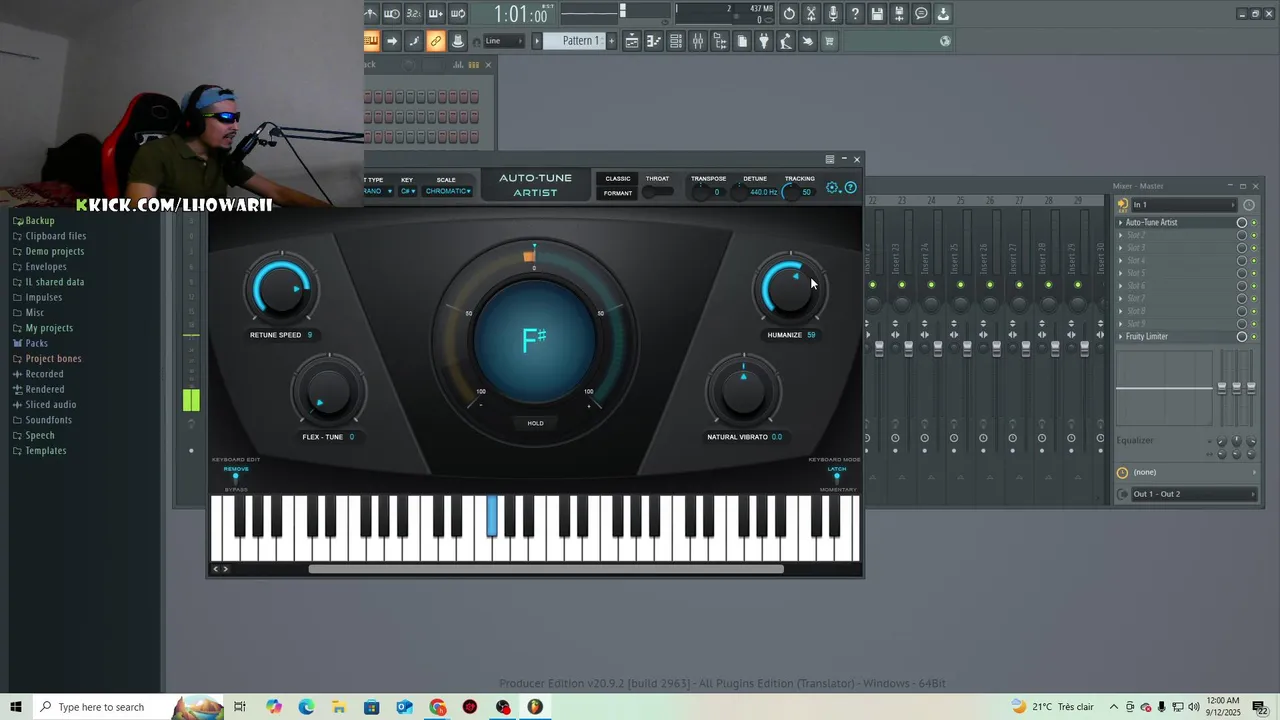
Task: Open the Clipboard files folder in browser
Action: (x=56, y=236)
